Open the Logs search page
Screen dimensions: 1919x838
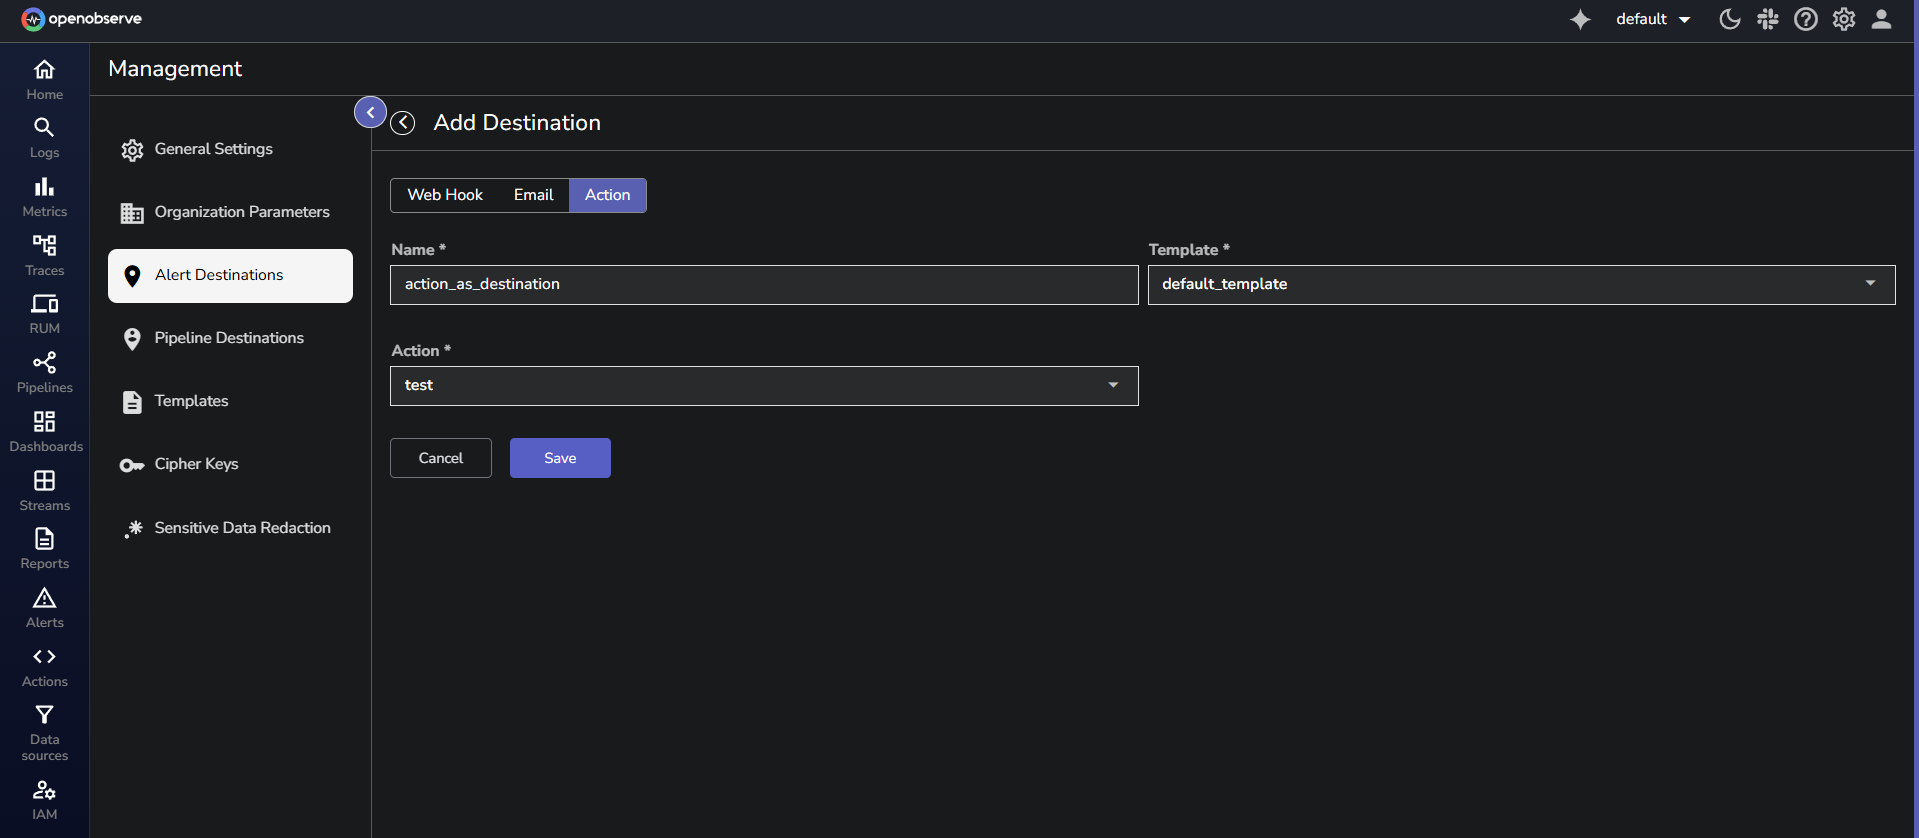(44, 138)
